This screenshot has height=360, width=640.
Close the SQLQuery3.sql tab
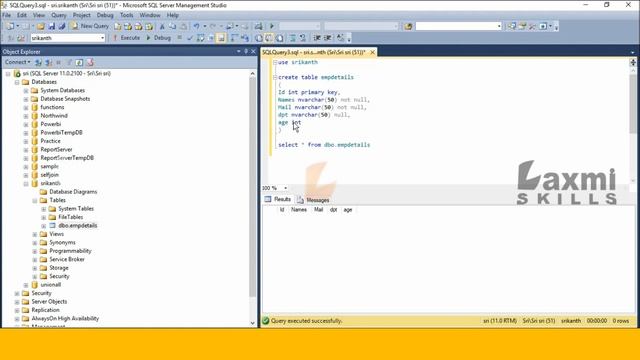(x=372, y=52)
